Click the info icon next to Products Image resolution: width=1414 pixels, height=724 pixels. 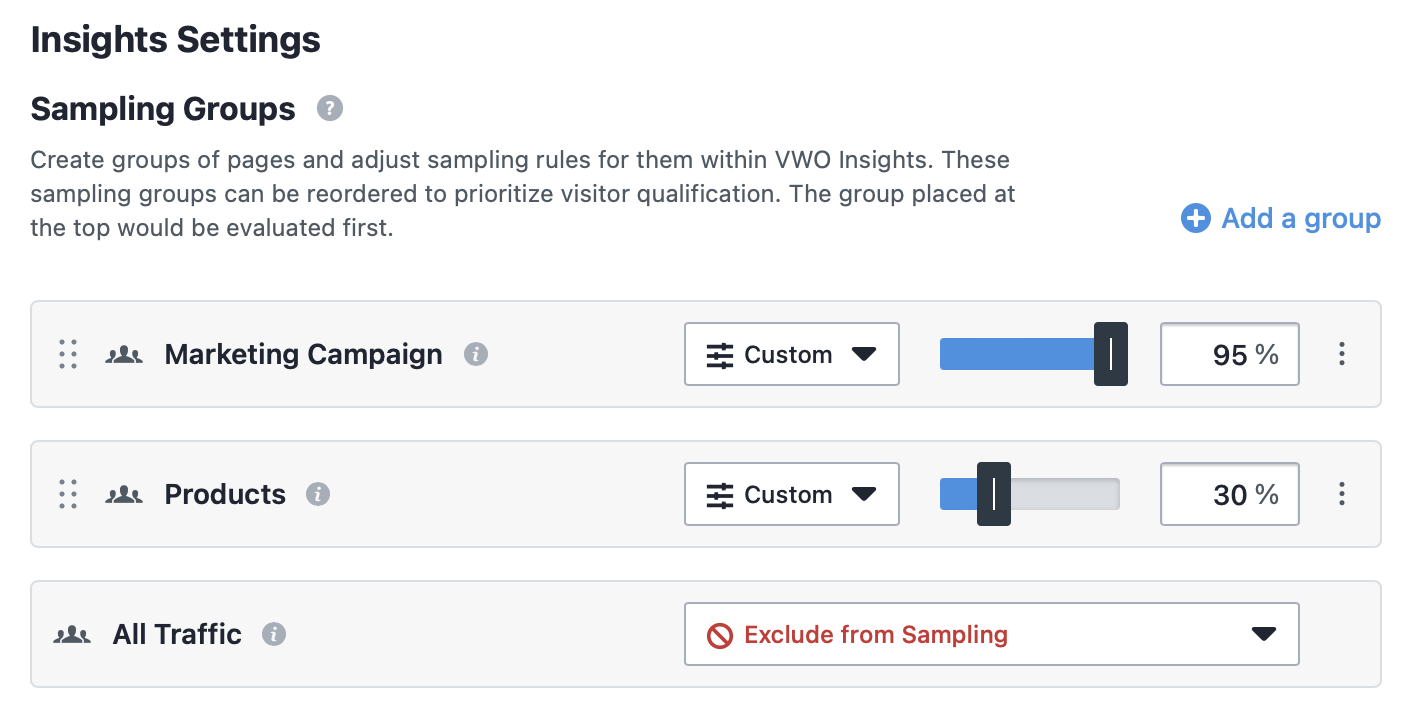(x=318, y=494)
